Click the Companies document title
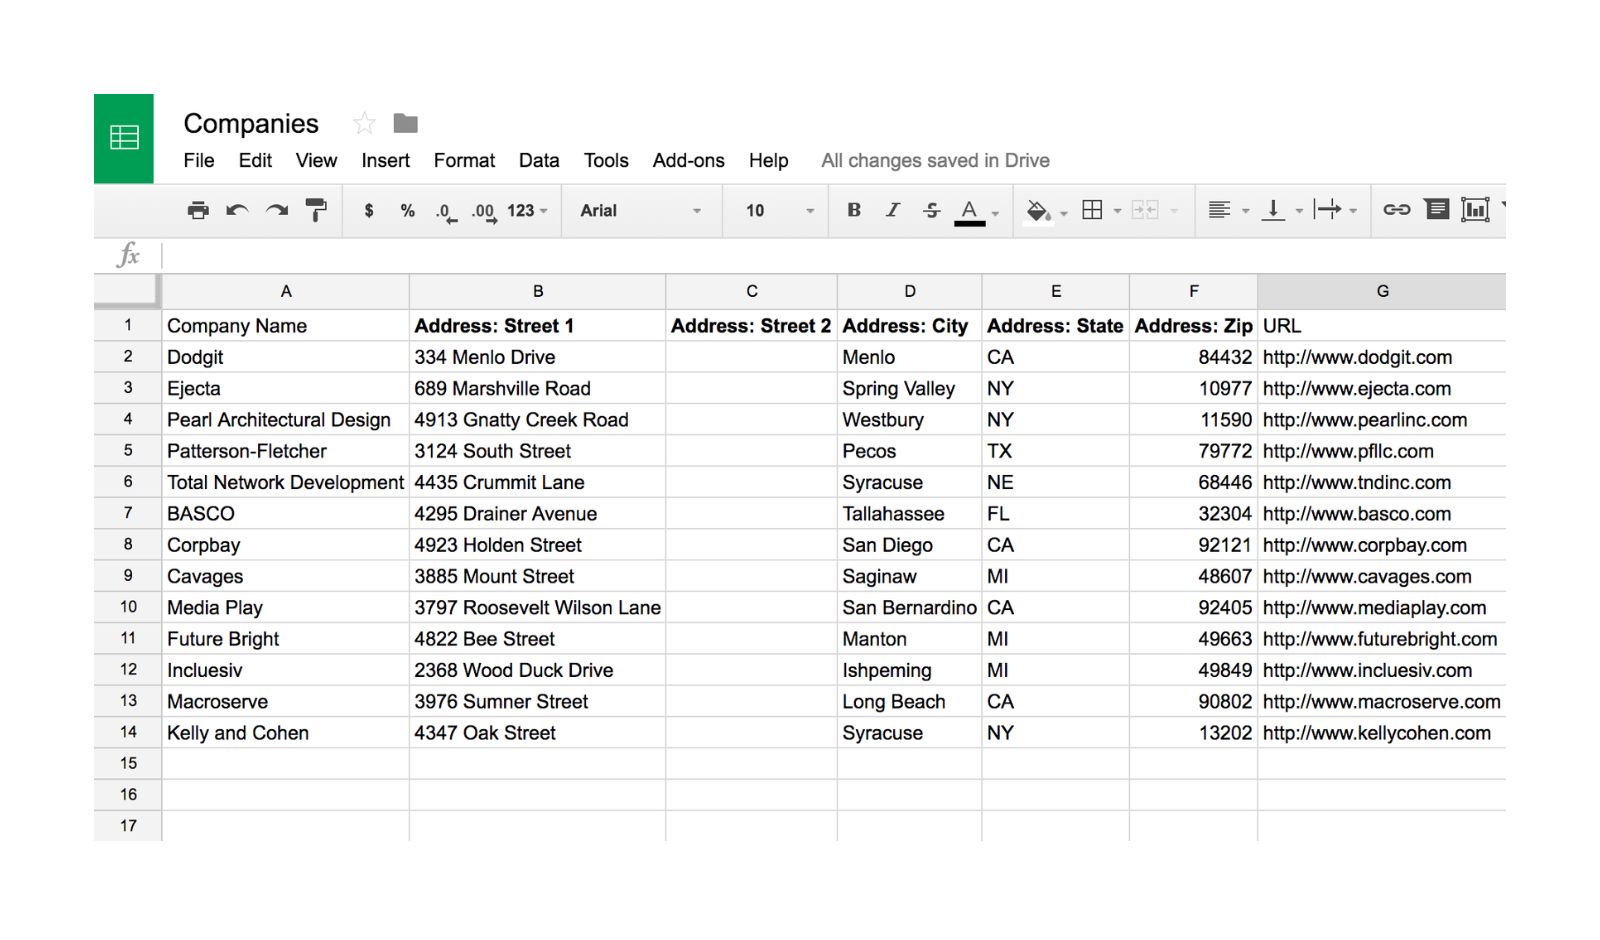Screen dimensions: 1600x940 click(x=251, y=123)
